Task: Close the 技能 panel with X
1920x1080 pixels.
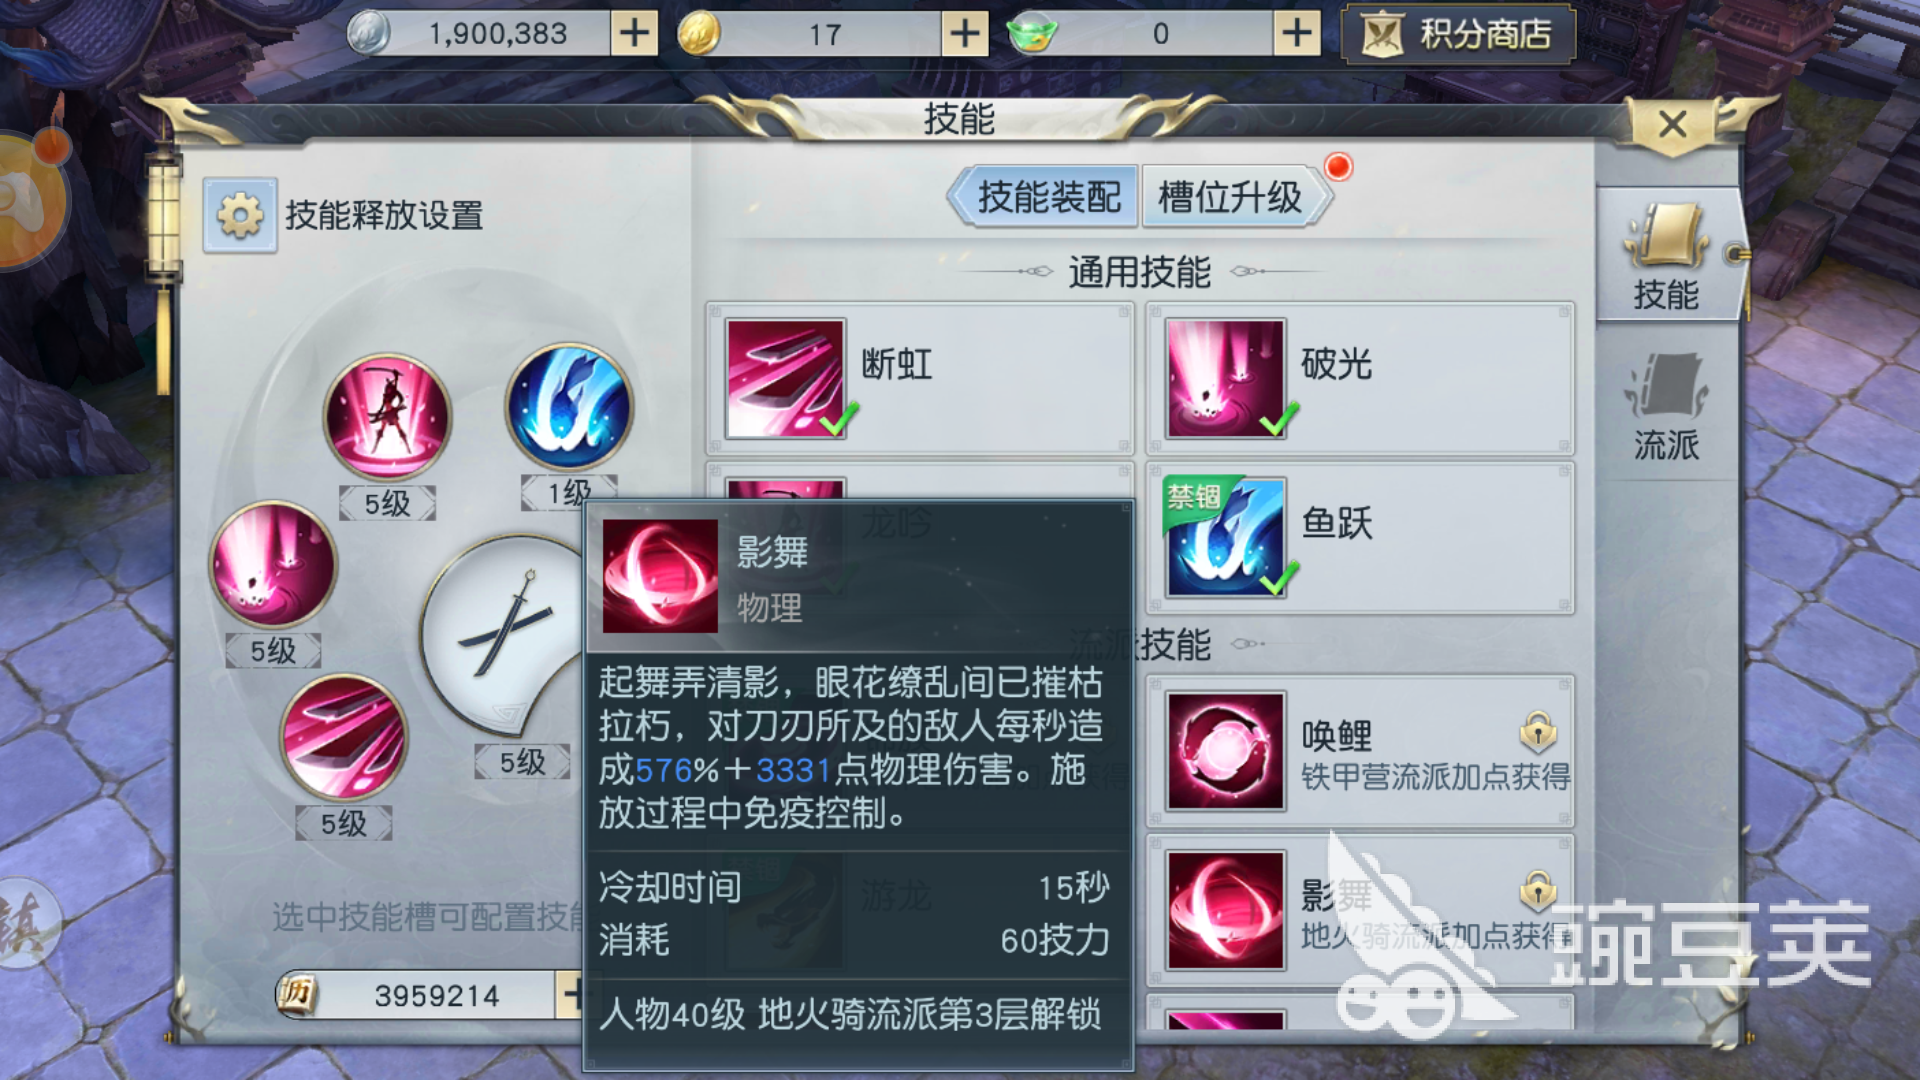Action: (x=1672, y=125)
